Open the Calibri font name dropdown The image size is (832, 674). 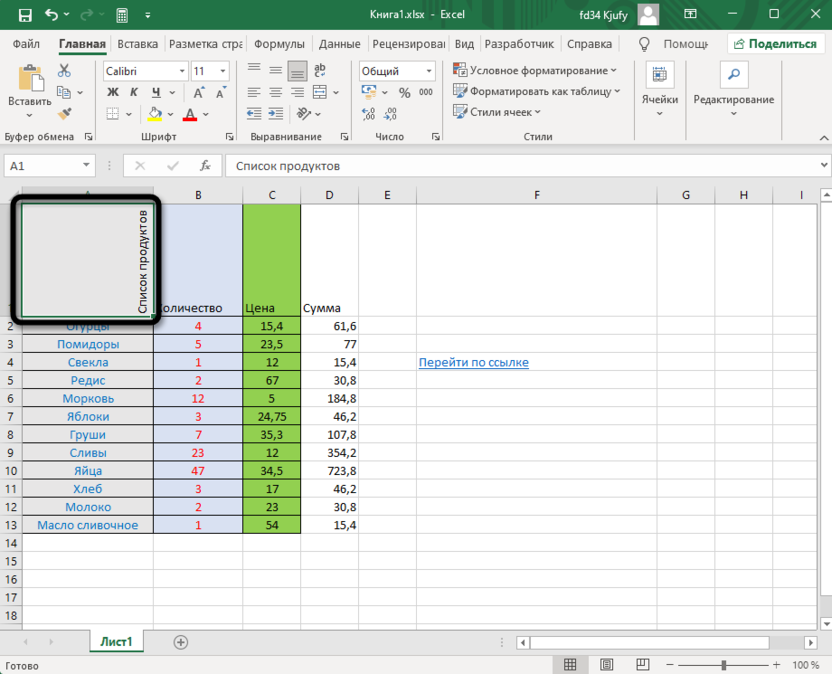[x=182, y=72]
